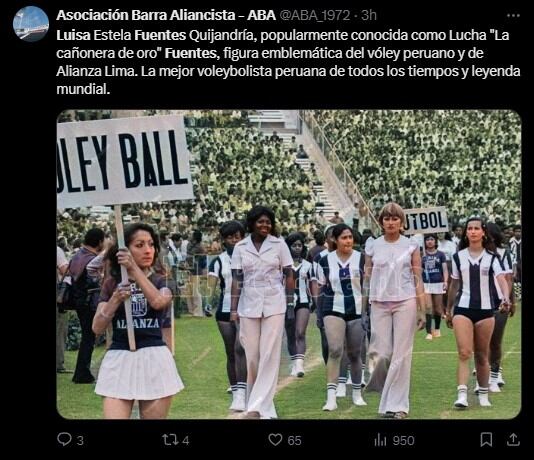This screenshot has width=534, height=460.
Task: Open the ABA profile avatar
Action: [31, 24]
